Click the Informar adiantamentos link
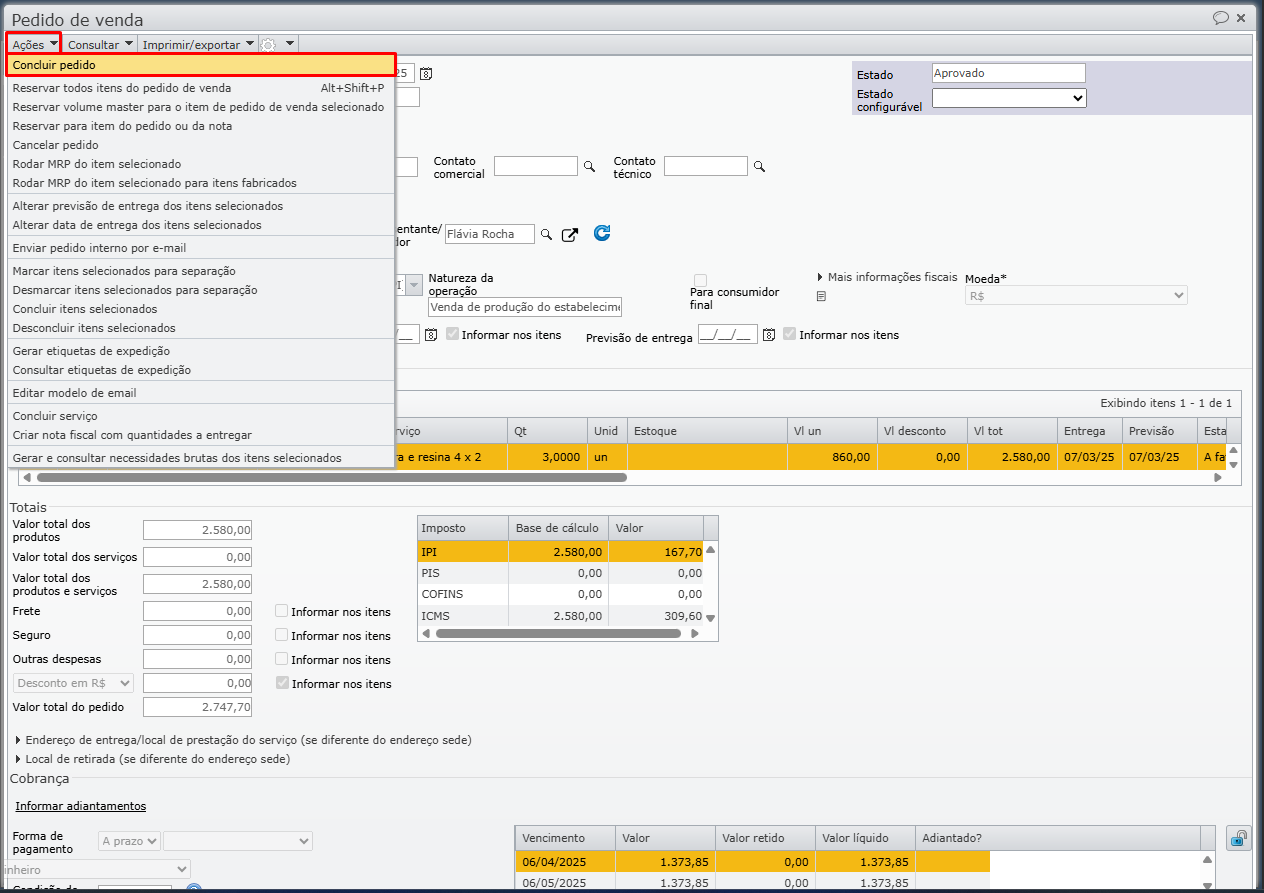The height and width of the screenshot is (893, 1264). coord(80,806)
